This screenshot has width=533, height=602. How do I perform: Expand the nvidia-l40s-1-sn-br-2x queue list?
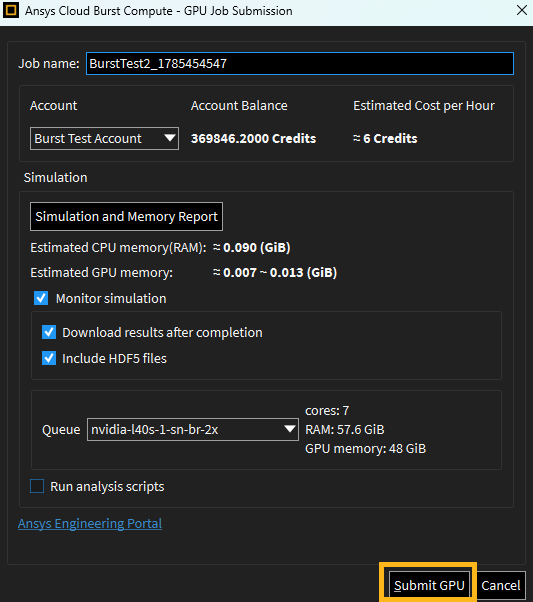(x=193, y=429)
